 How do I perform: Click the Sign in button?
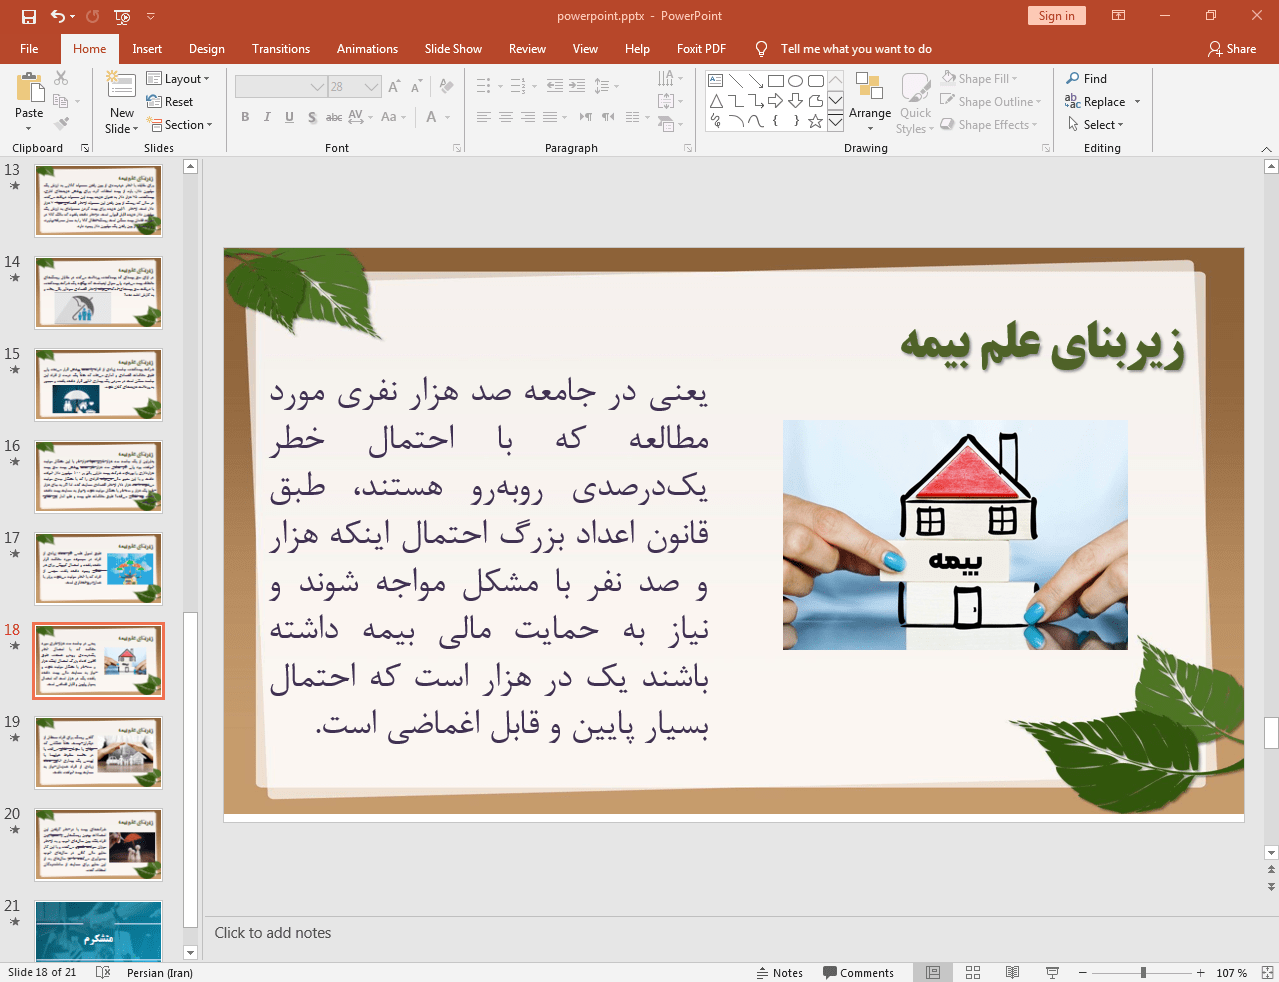coord(1056,15)
